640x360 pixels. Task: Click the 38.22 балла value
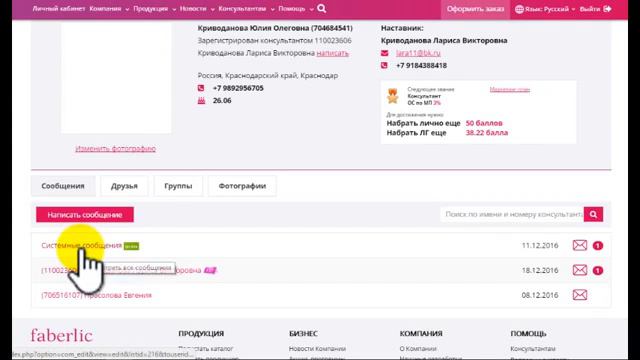tap(487, 133)
